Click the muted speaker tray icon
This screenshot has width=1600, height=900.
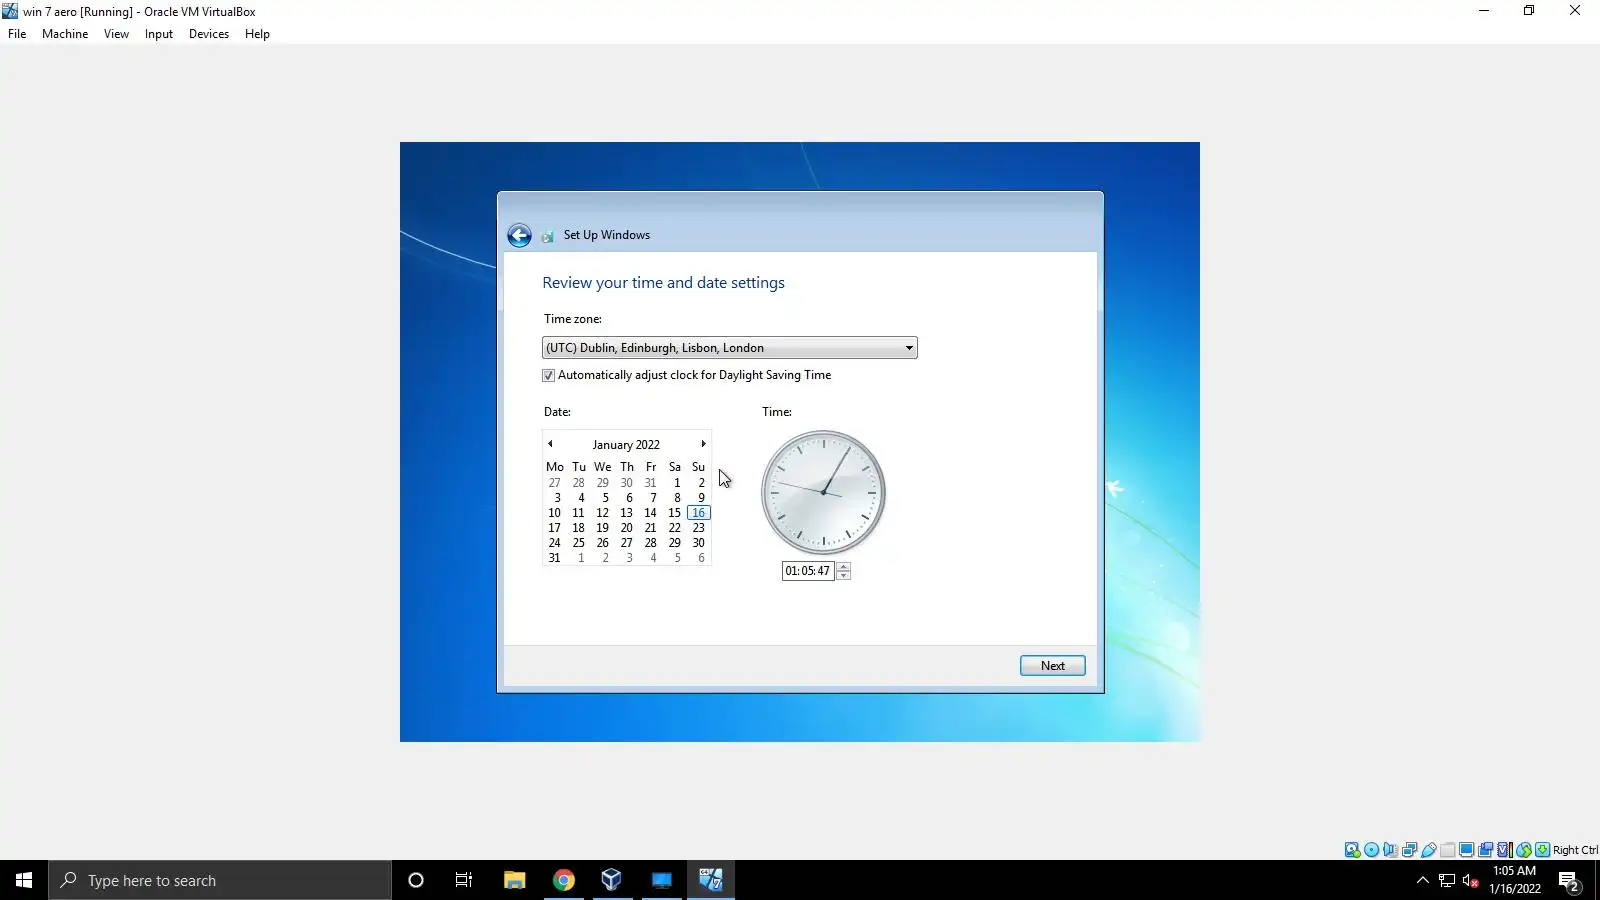(x=1470, y=881)
